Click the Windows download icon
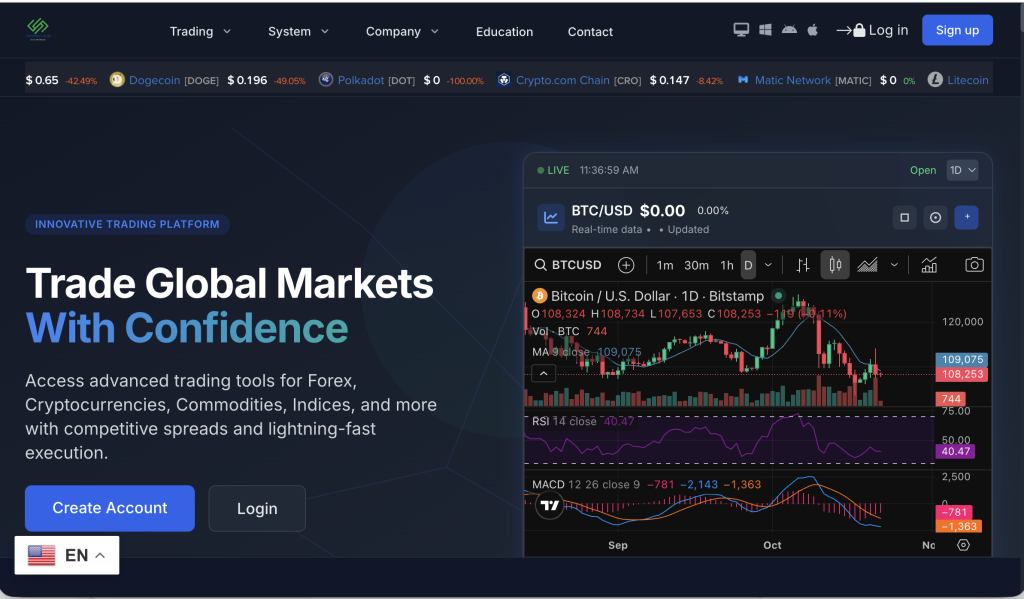1024x599 pixels. (x=765, y=30)
